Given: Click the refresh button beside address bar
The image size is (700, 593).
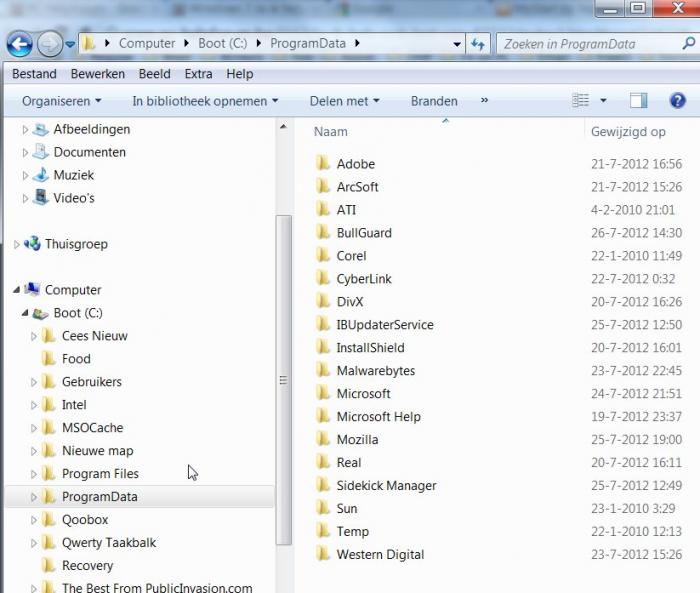Looking at the screenshot, I should pyautogui.click(x=478, y=44).
